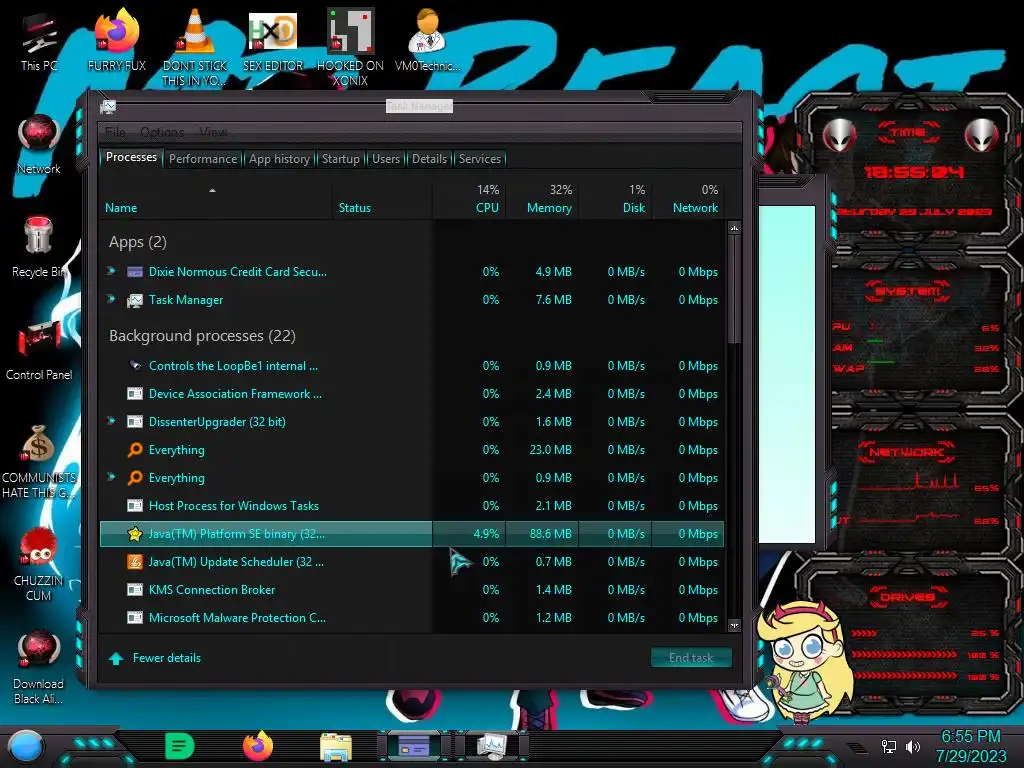This screenshot has height=768, width=1024.
Task: Click the Java Platform SE binary star icon
Action: tap(135, 534)
